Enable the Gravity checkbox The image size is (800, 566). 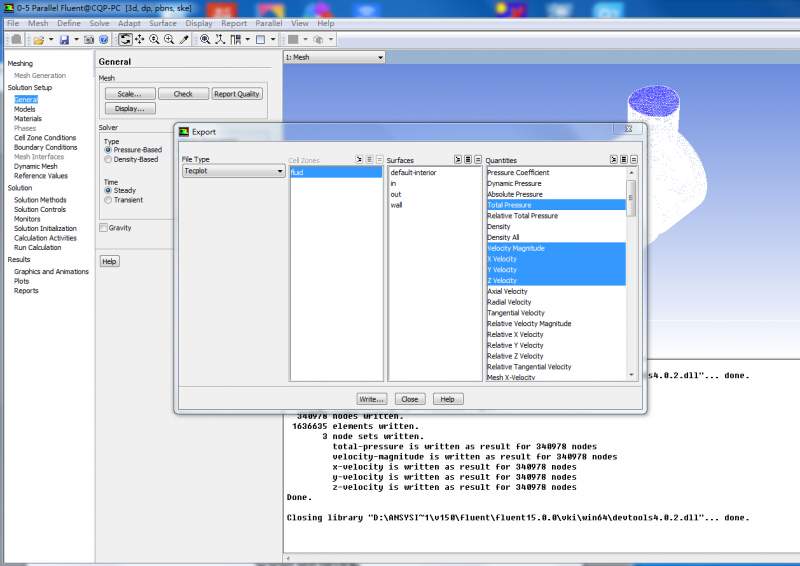pos(104,228)
